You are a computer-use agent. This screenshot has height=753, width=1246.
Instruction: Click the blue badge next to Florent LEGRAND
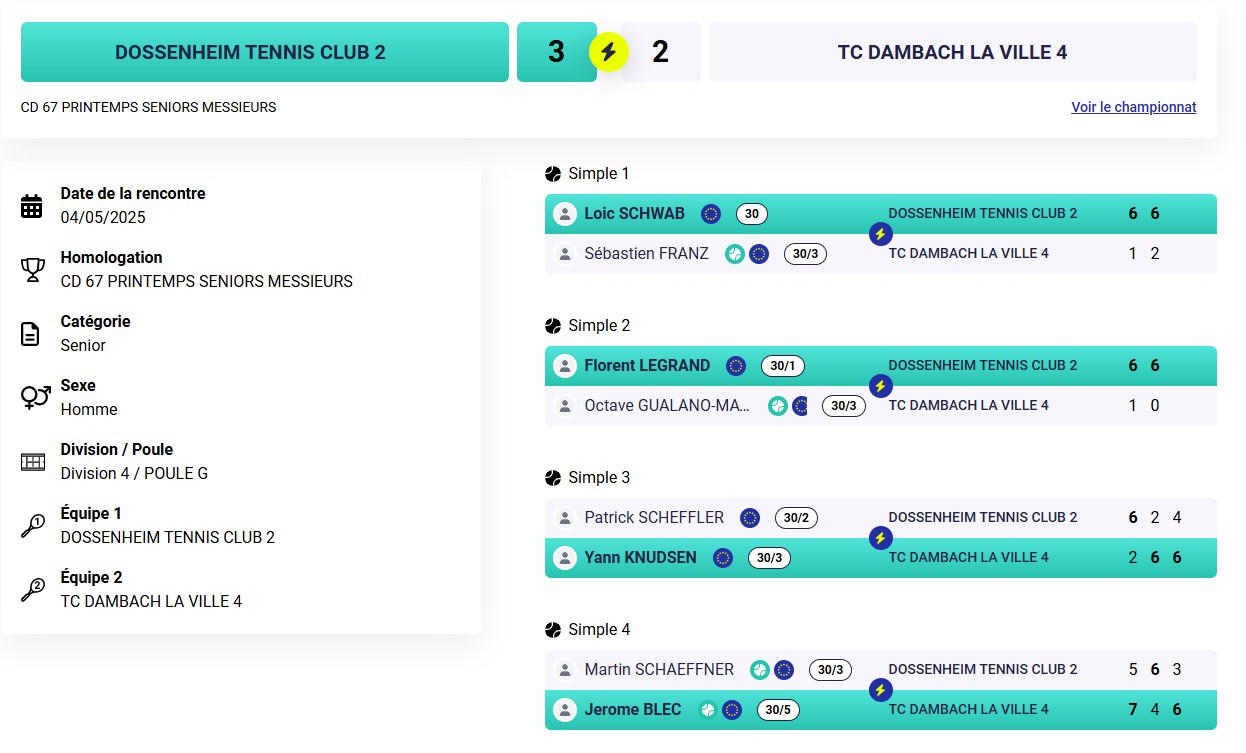pos(736,366)
